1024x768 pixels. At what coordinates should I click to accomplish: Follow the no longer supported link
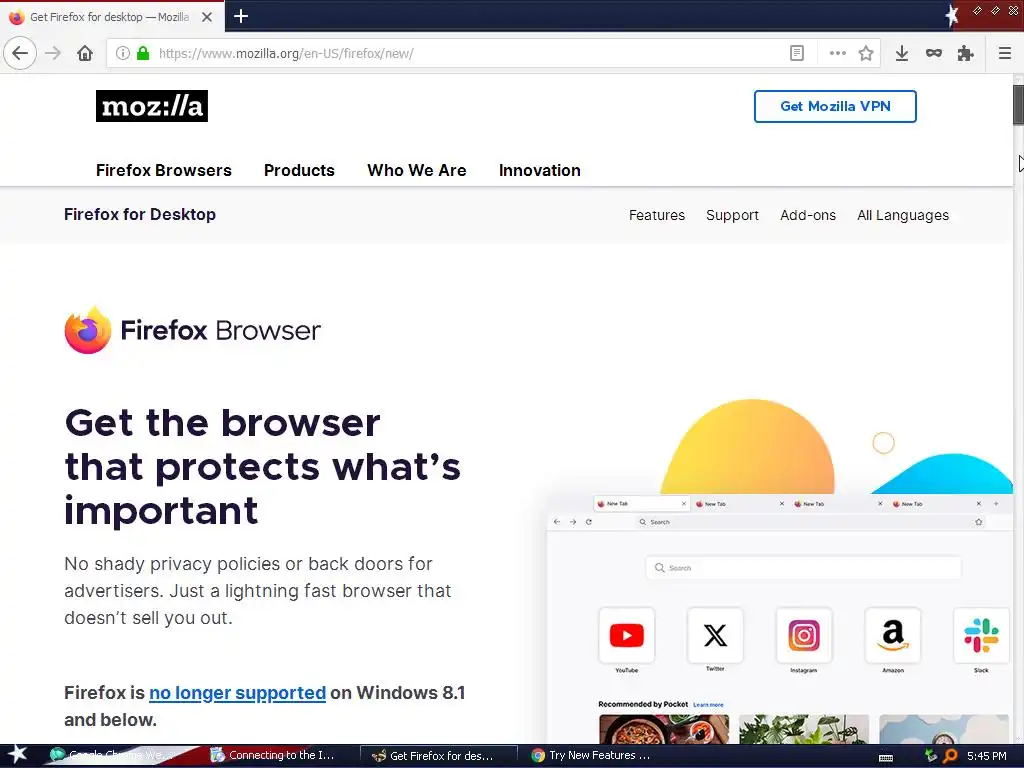[237, 693]
